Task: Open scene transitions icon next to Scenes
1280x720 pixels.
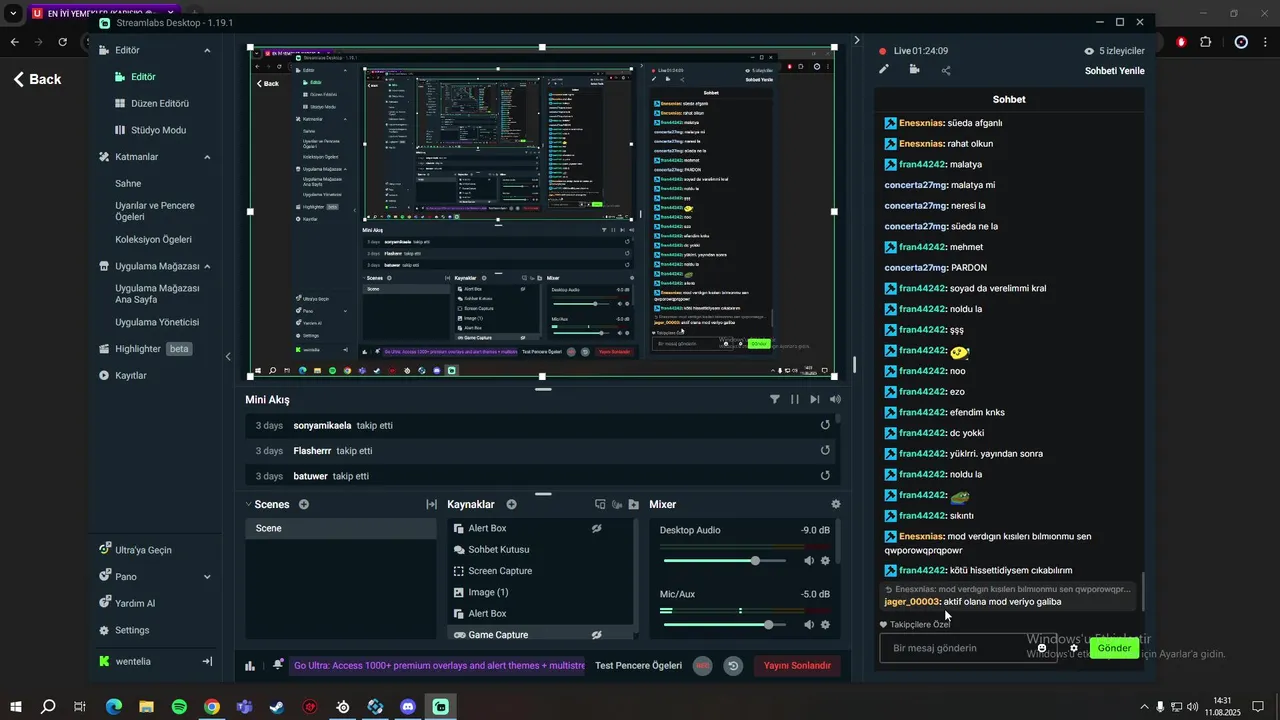Action: (432, 505)
